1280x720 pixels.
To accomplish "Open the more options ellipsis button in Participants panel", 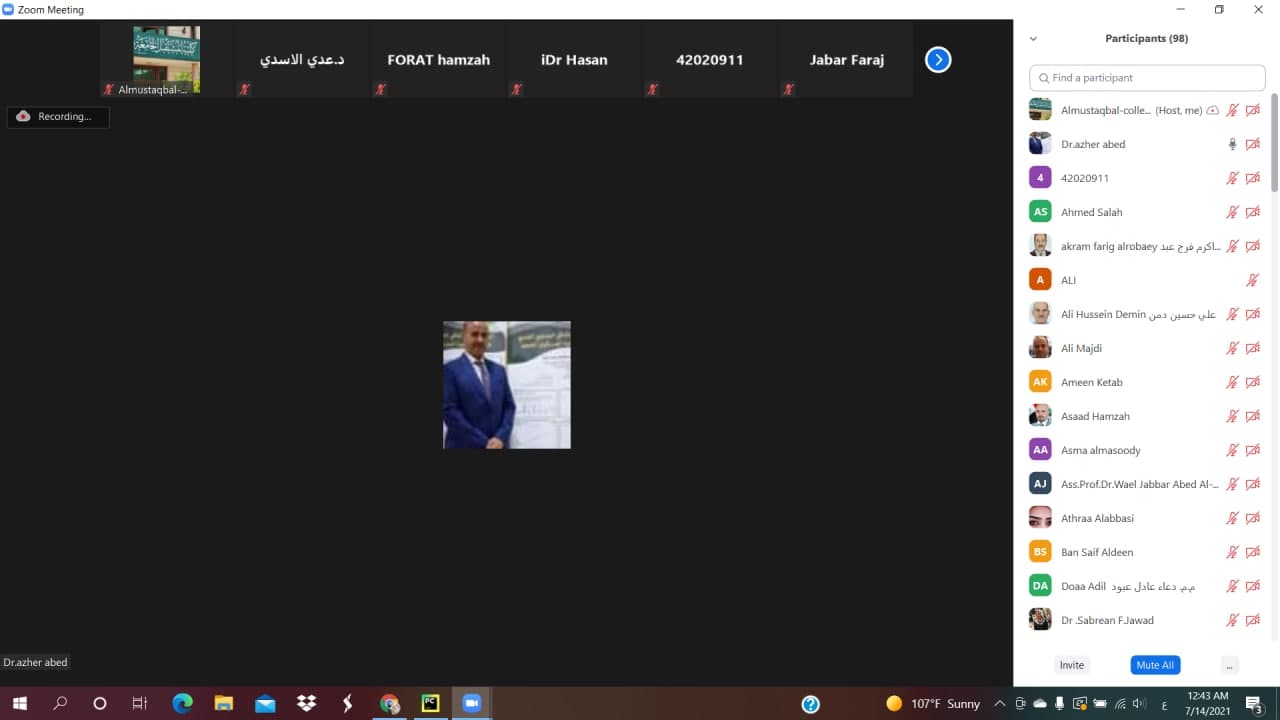I will [x=1230, y=665].
